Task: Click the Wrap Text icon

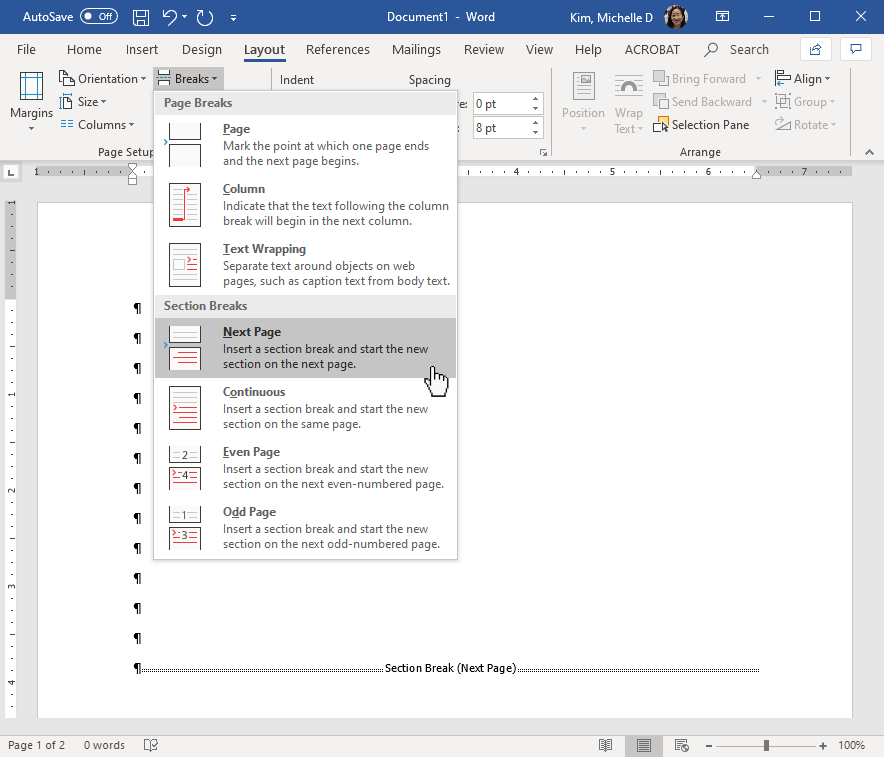Action: coord(628,101)
